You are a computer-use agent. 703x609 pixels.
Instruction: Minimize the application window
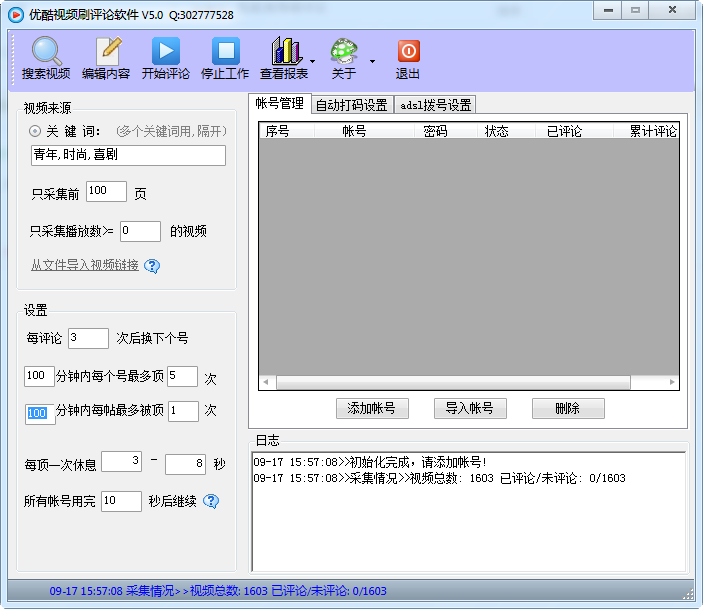click(x=608, y=10)
